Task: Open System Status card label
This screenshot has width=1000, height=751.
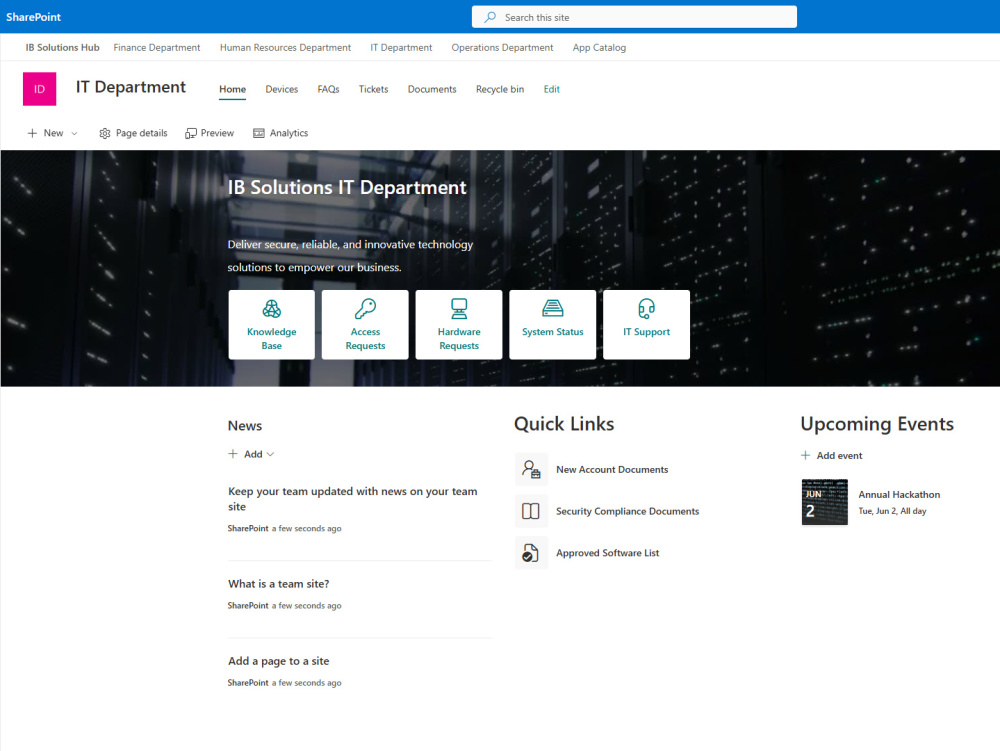Action: coord(553,332)
